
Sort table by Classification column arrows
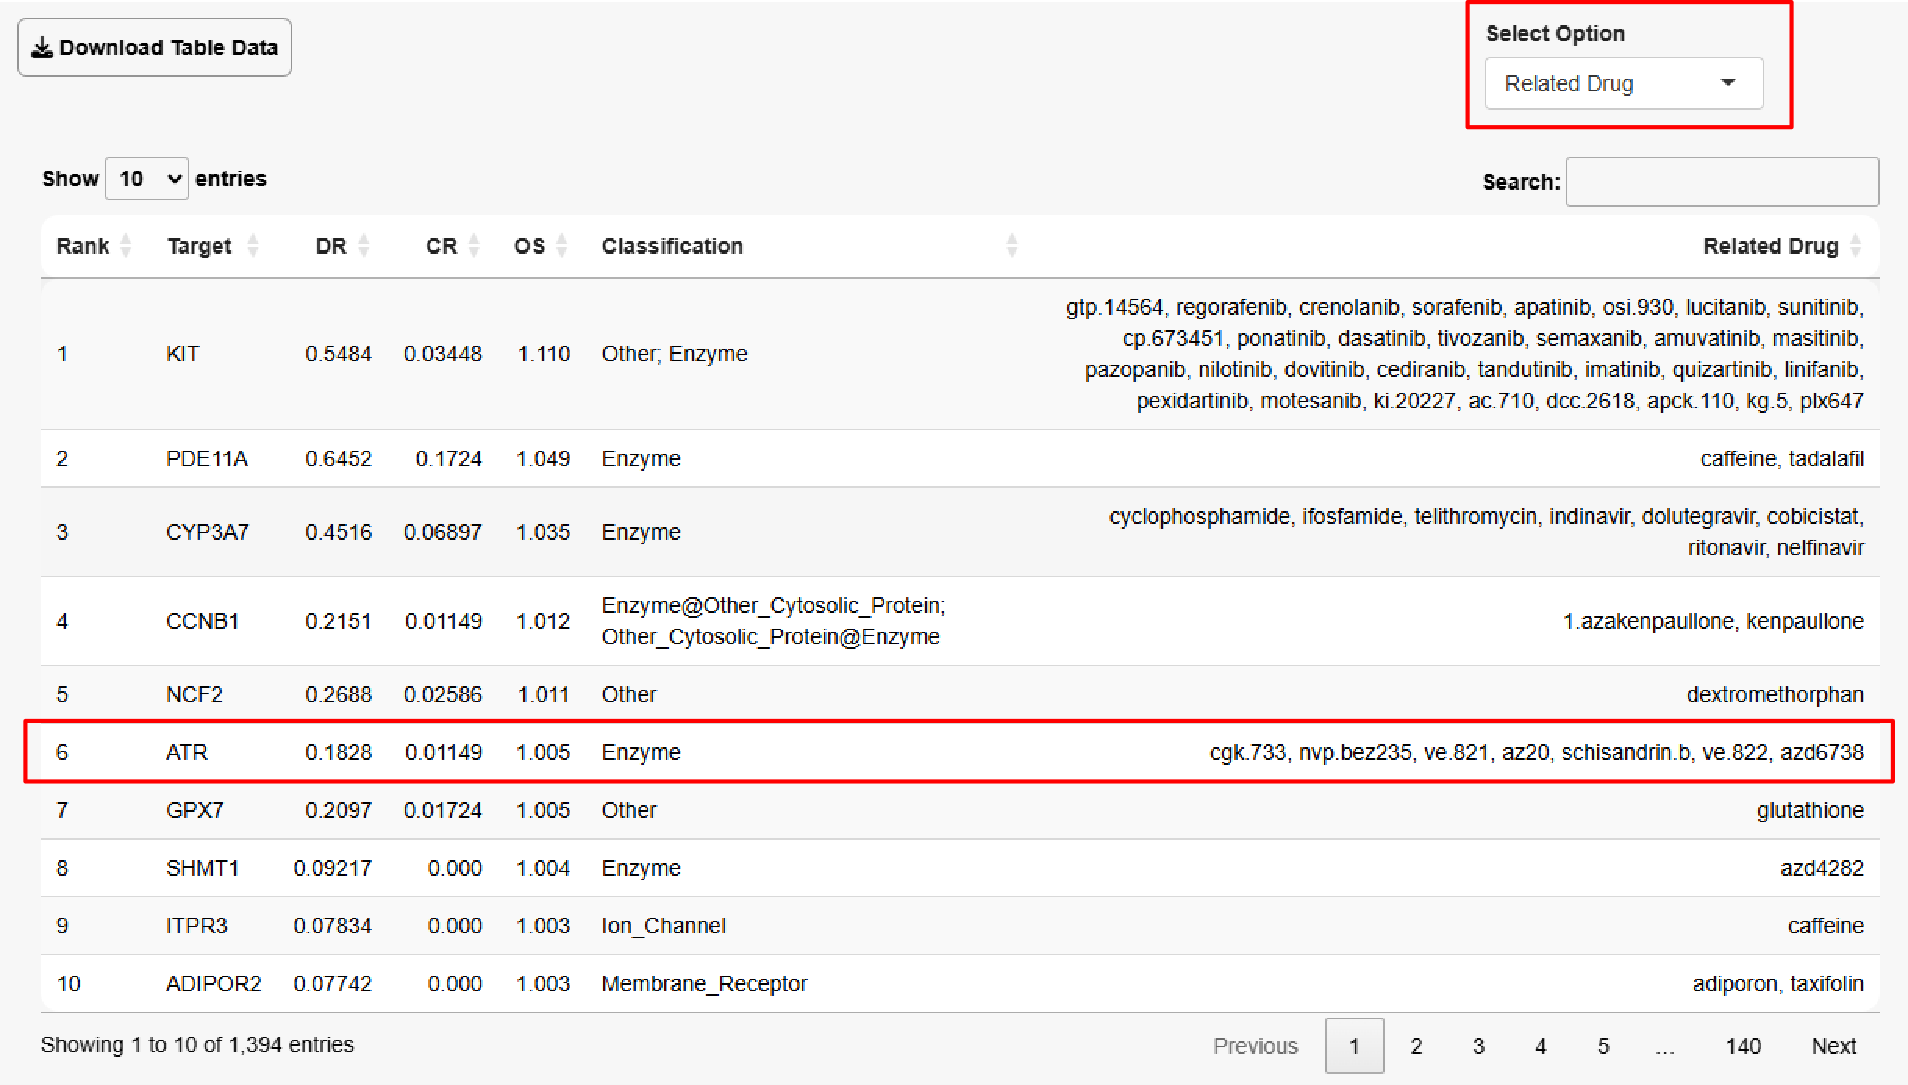coord(1012,246)
